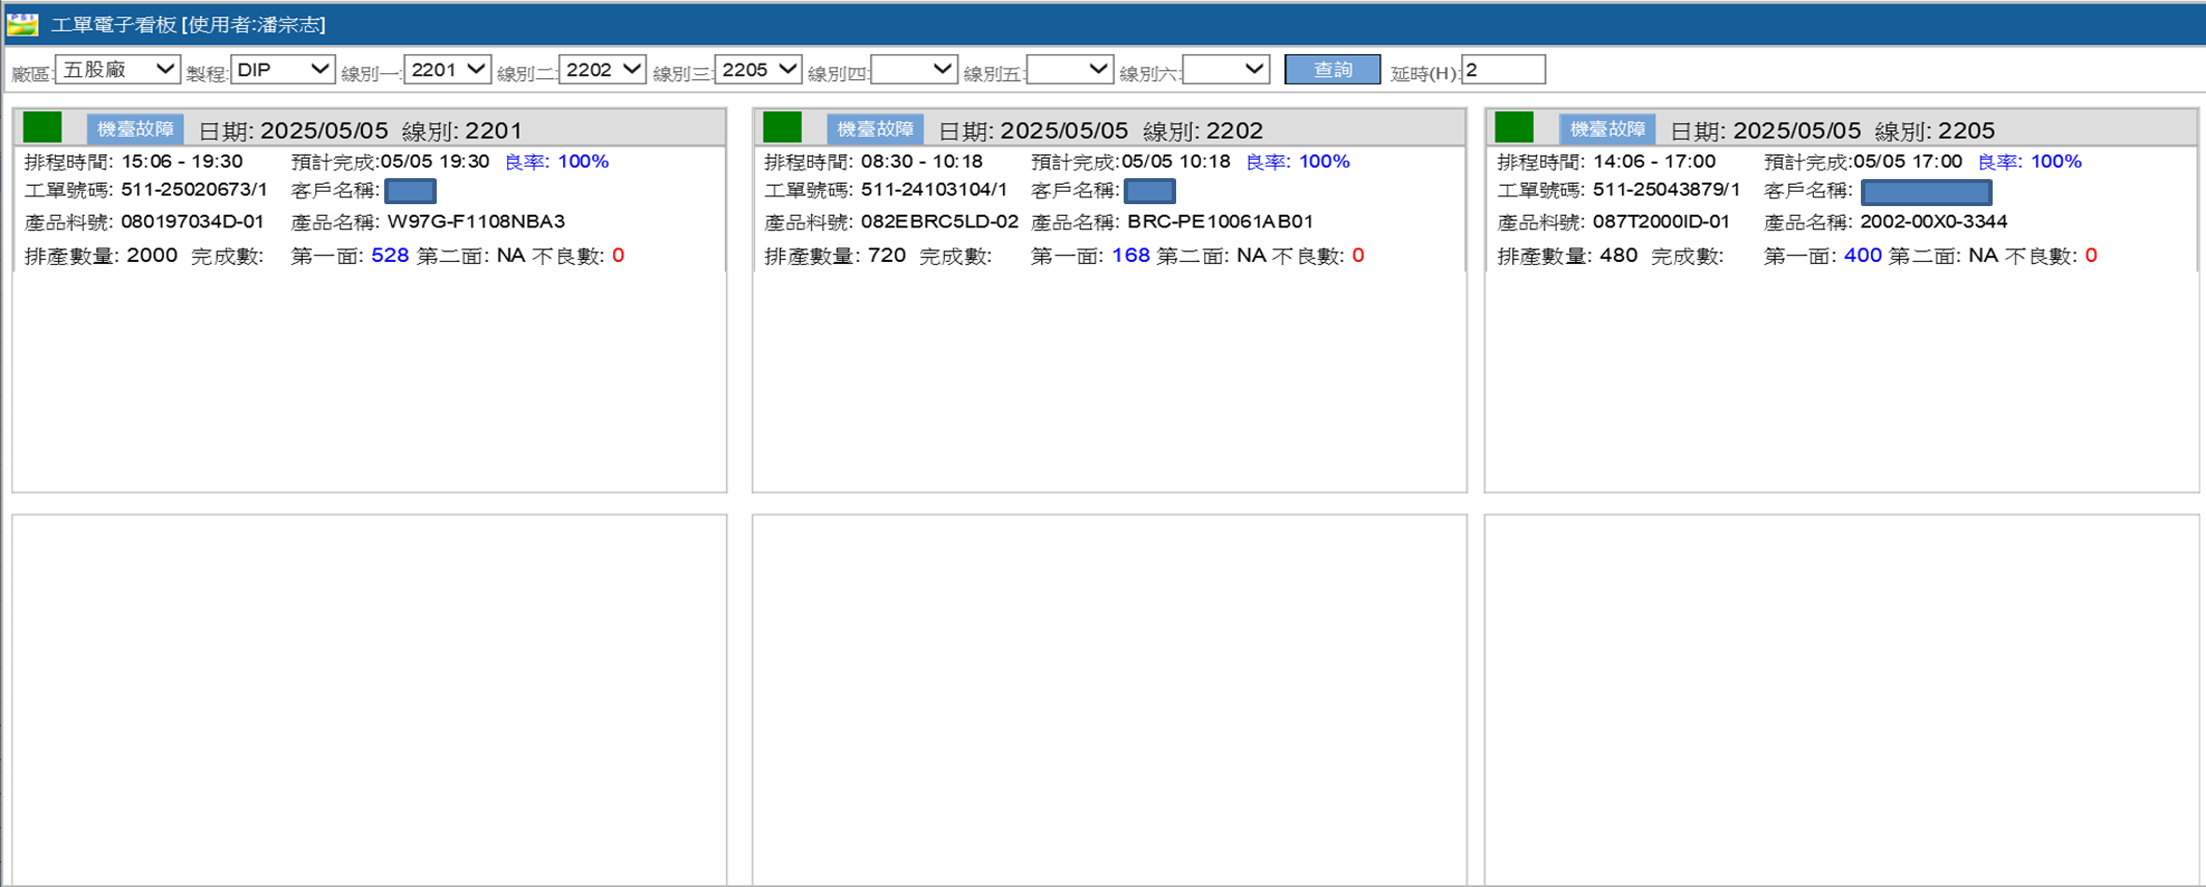Click 機臺故障 button on line 2201 panel
This screenshot has height=887, width=2206.
tap(135, 129)
